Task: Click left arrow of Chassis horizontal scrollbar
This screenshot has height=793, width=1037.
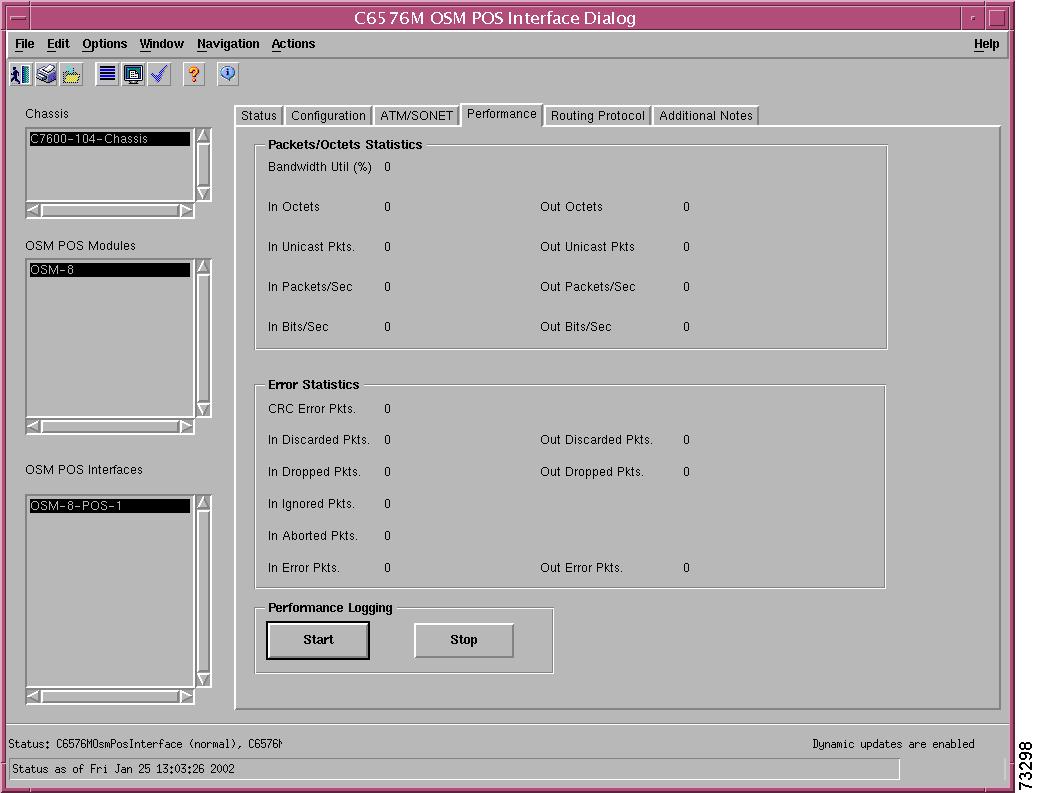Action: (33, 210)
